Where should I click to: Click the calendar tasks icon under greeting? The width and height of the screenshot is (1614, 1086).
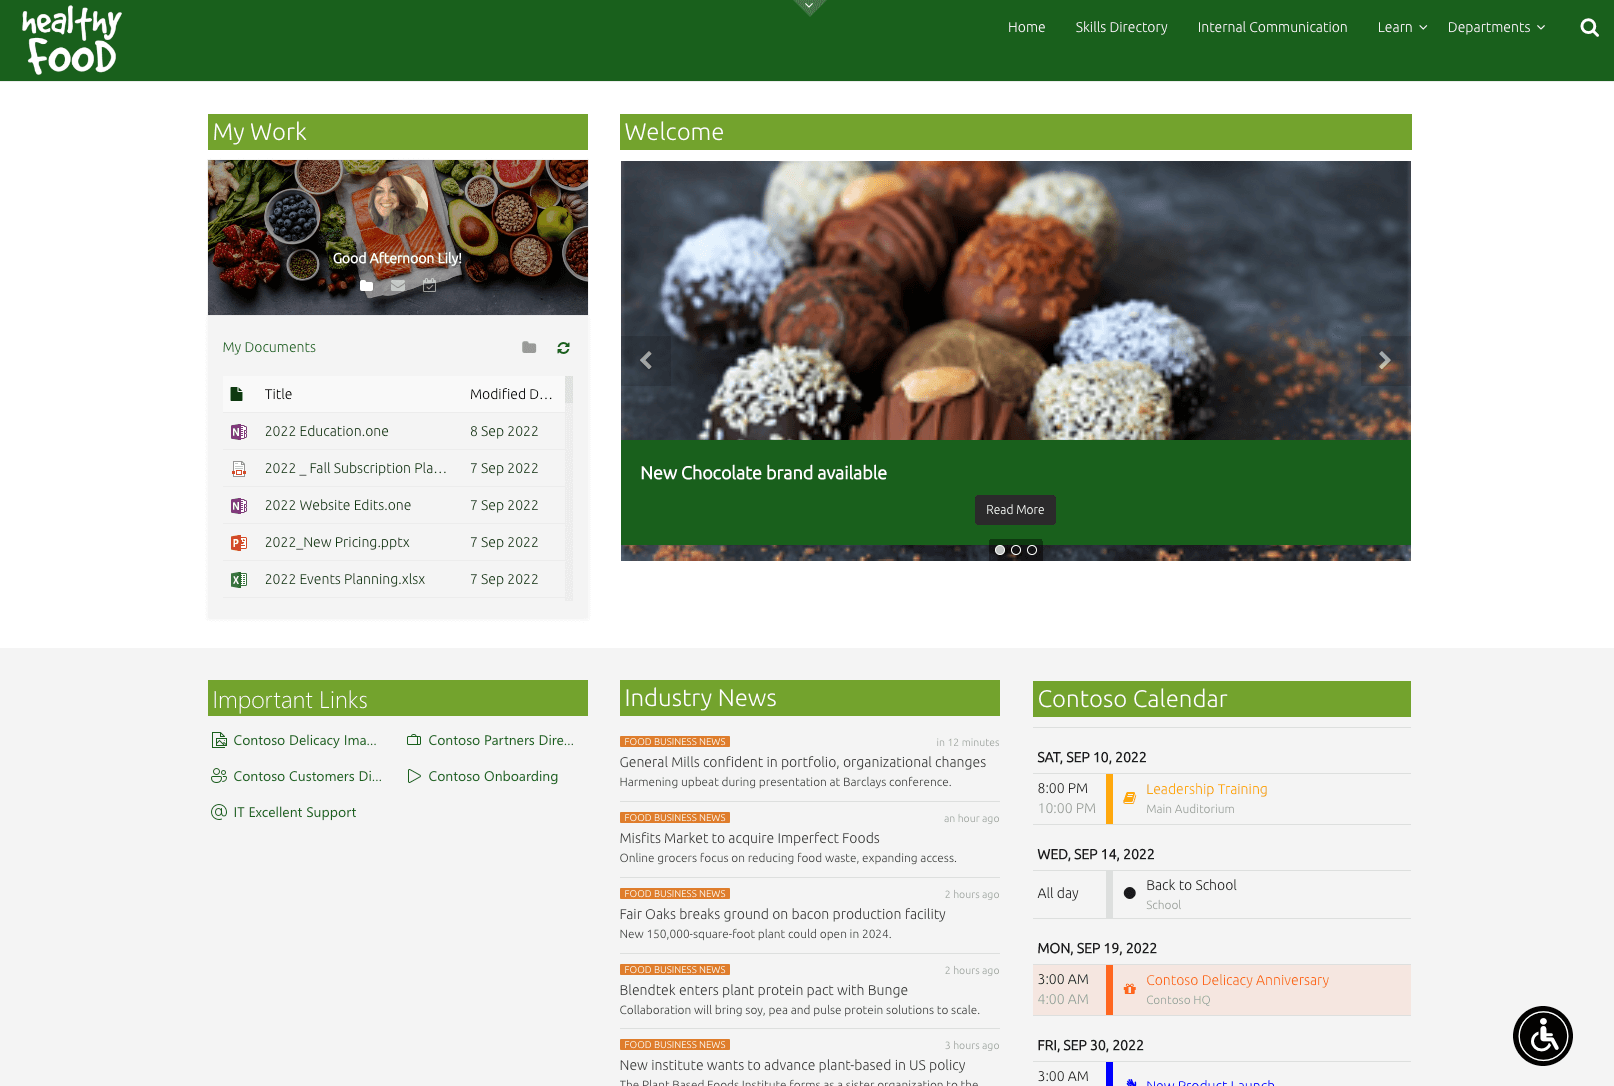430,286
